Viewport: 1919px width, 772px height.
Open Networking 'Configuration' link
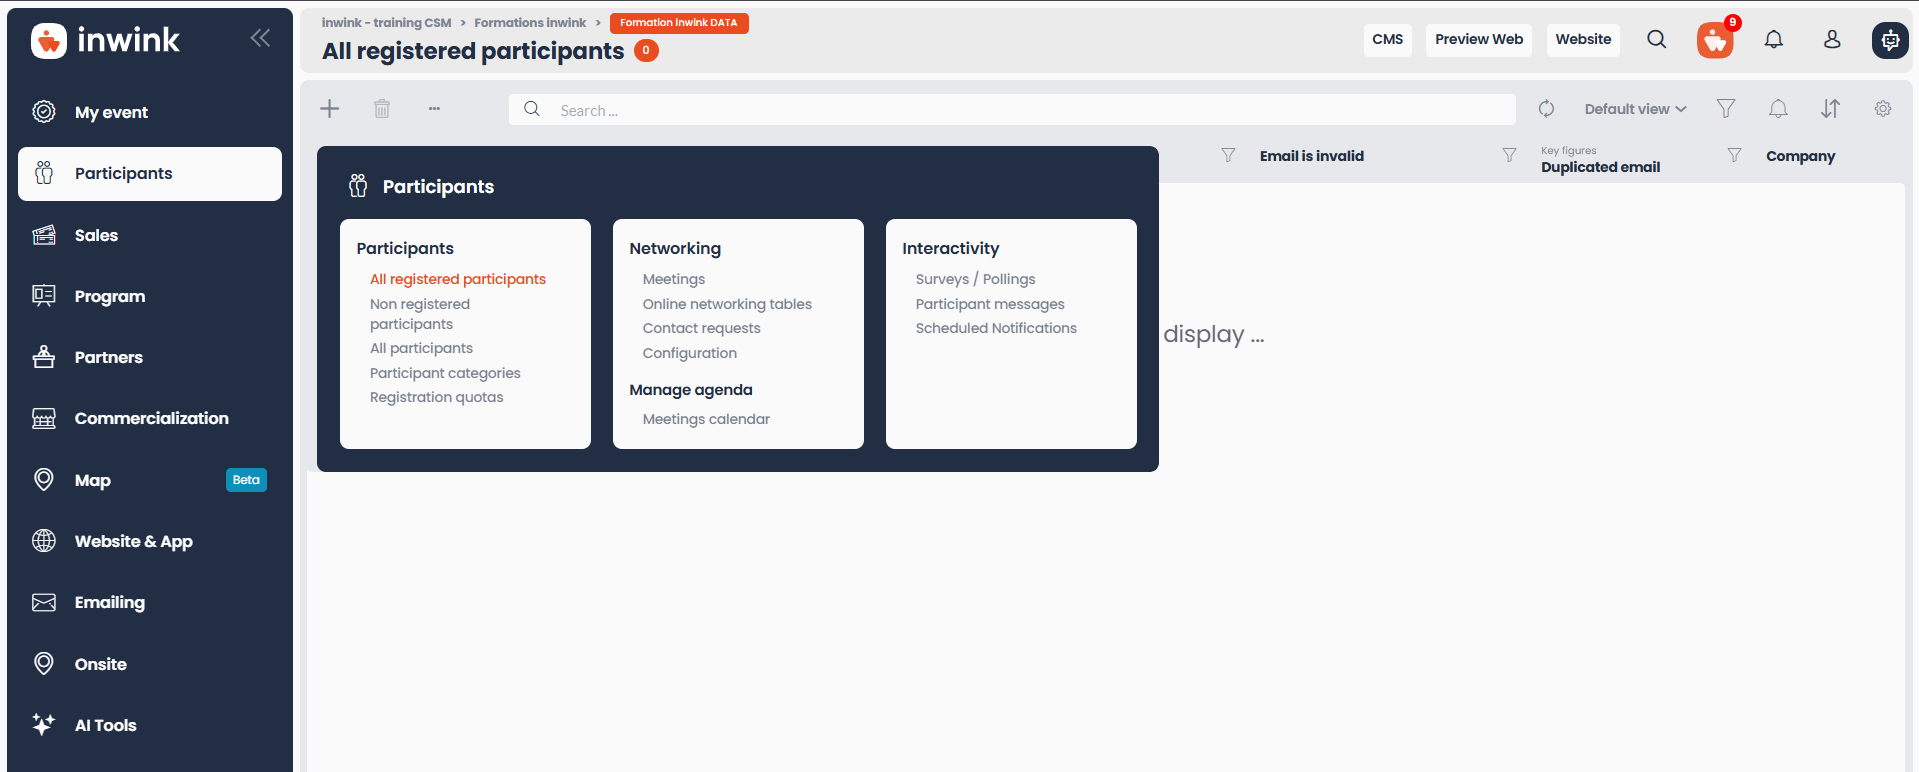(x=690, y=353)
